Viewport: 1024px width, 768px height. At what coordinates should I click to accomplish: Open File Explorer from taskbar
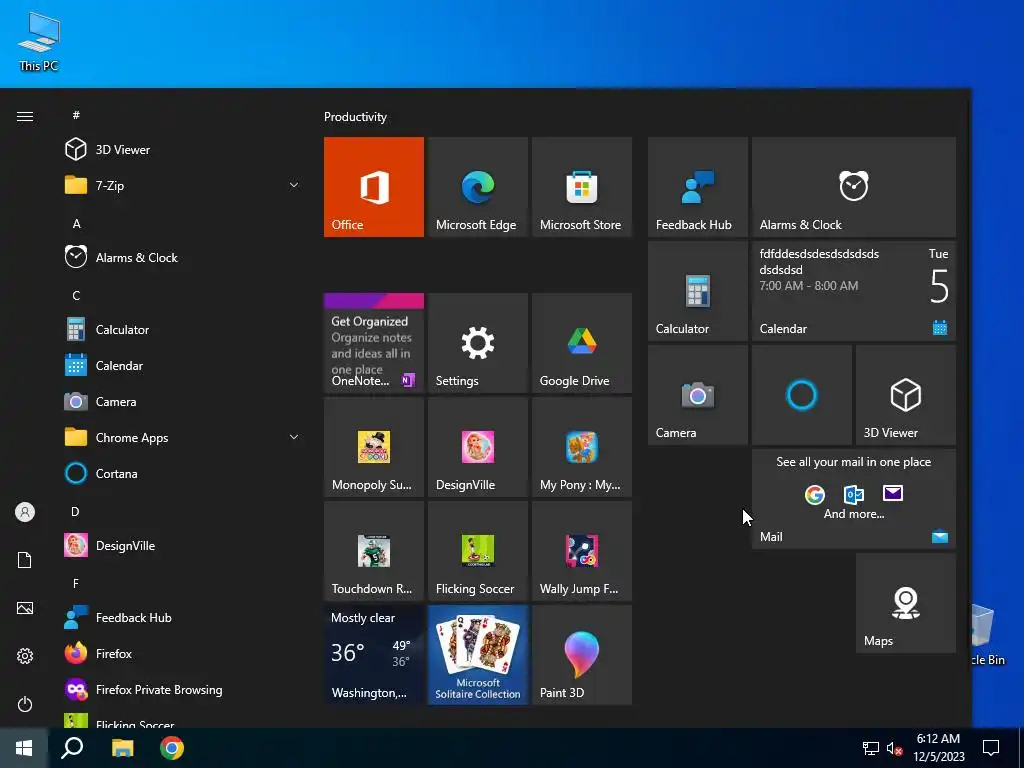pos(122,748)
